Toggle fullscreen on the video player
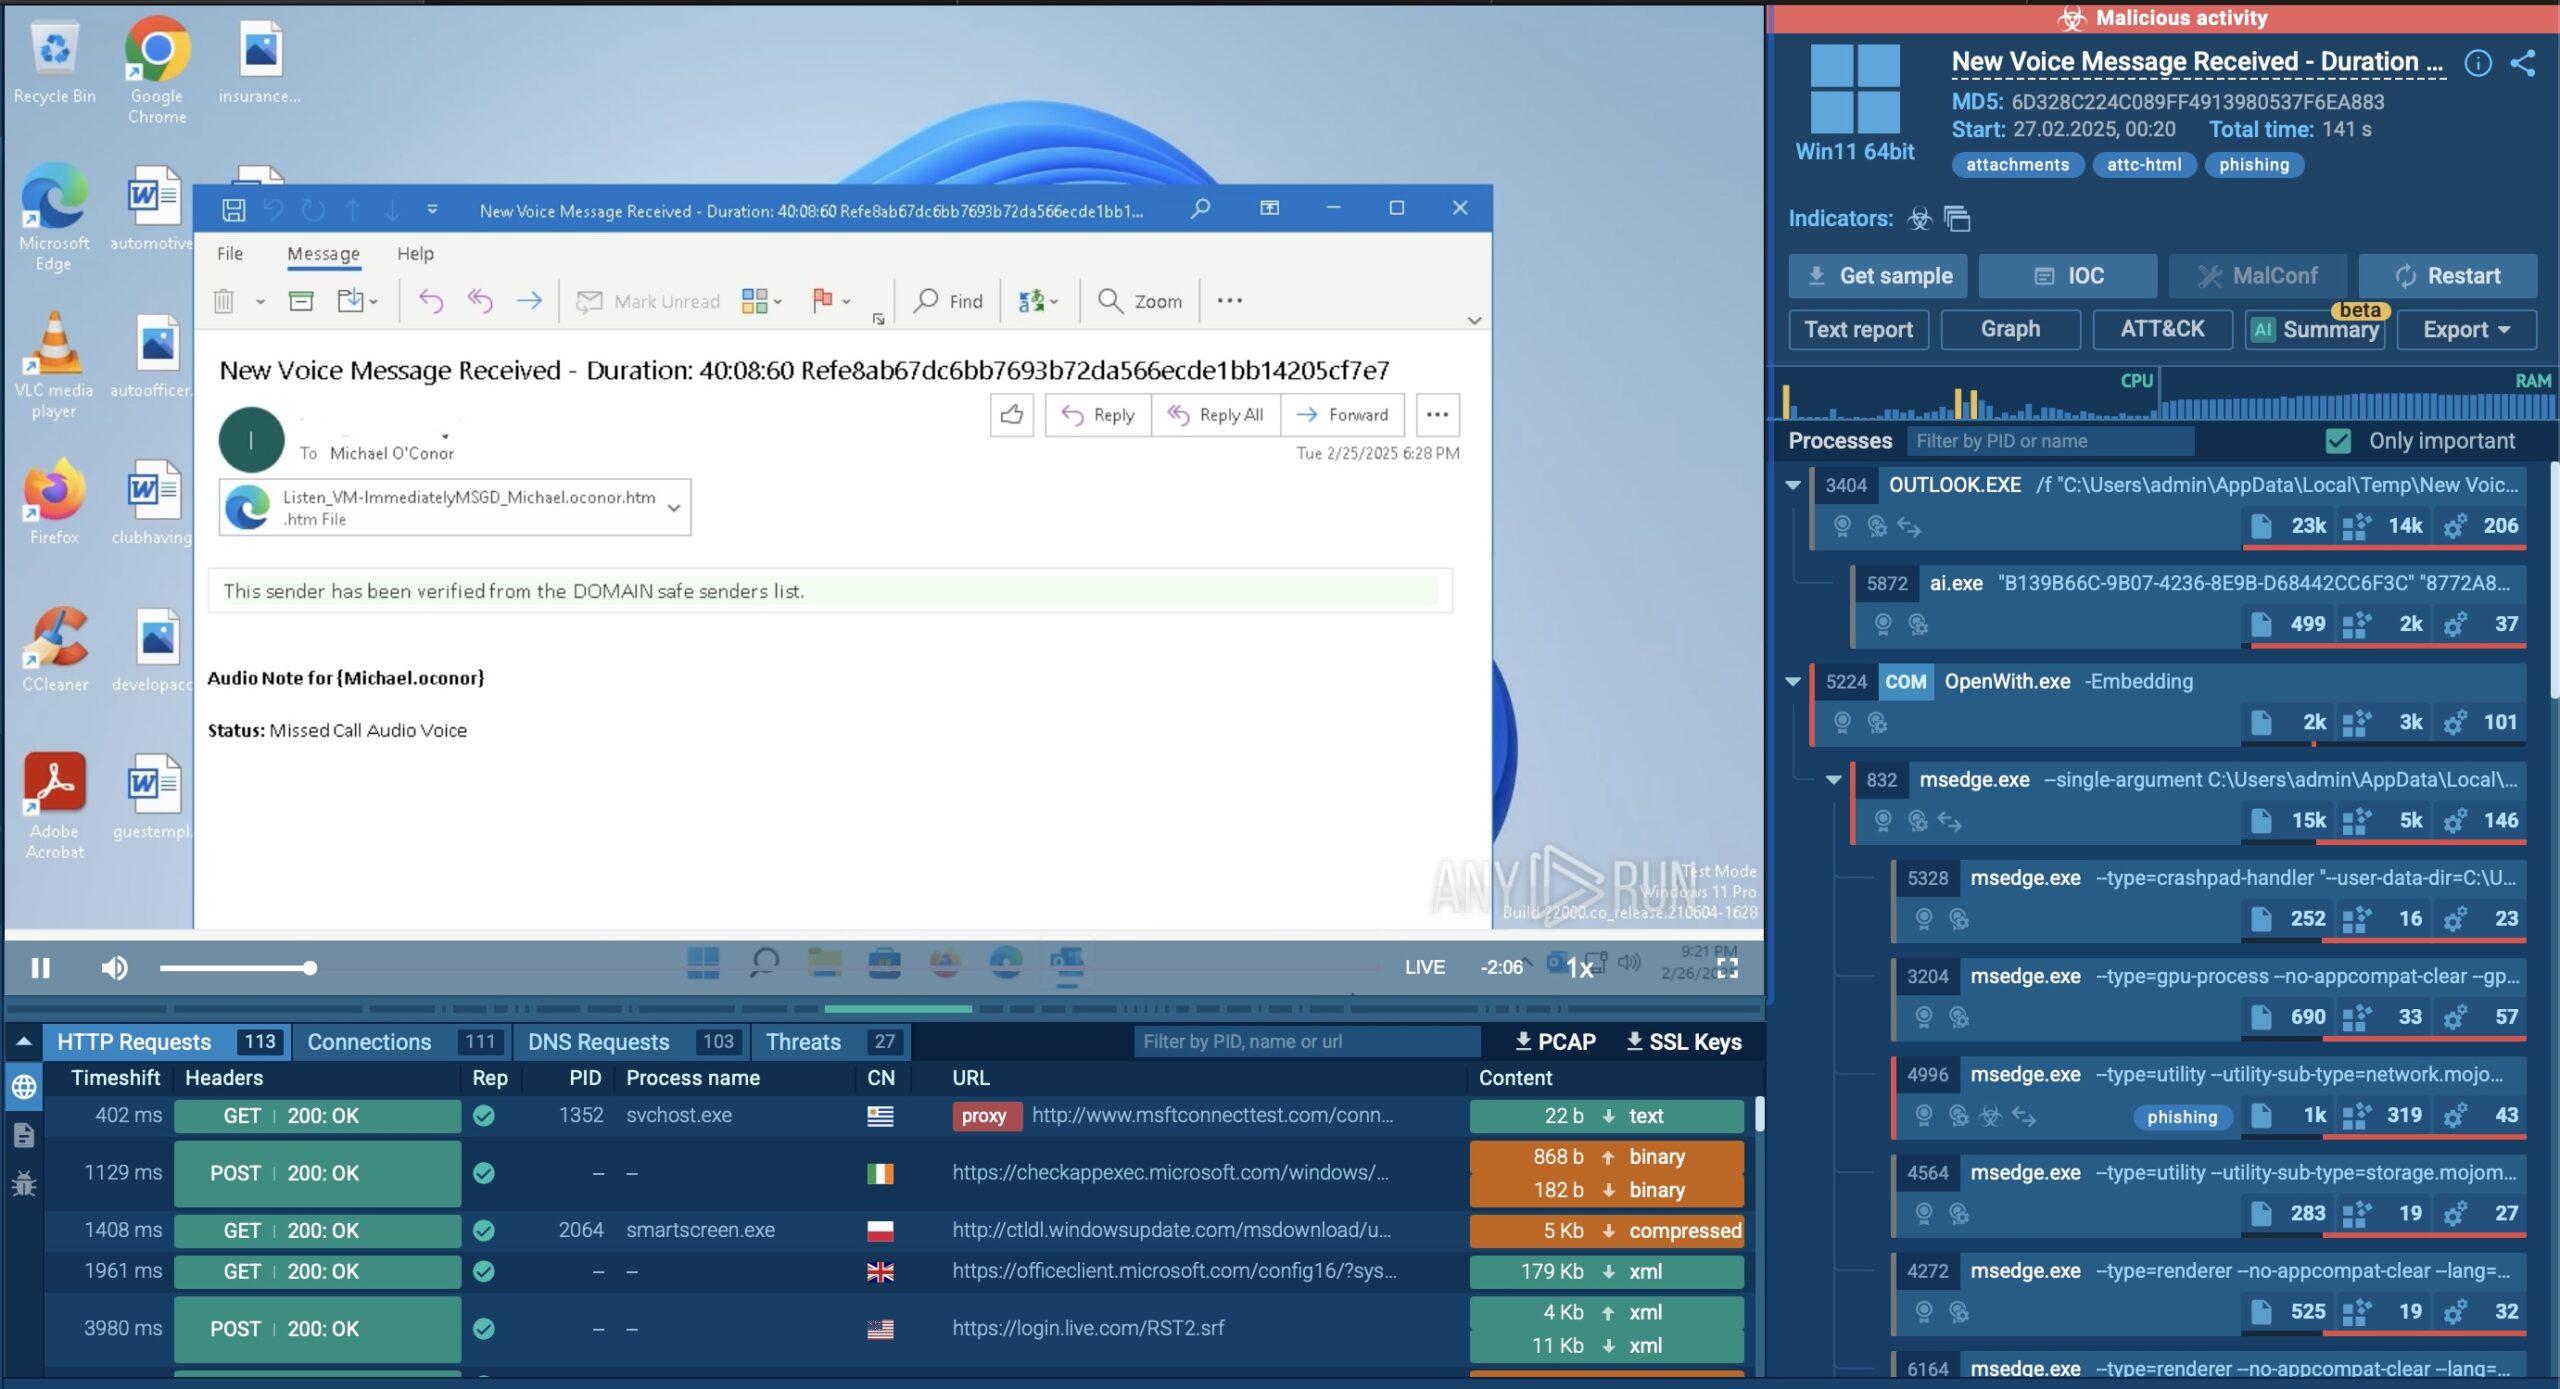2560x1389 pixels. tap(1728, 967)
